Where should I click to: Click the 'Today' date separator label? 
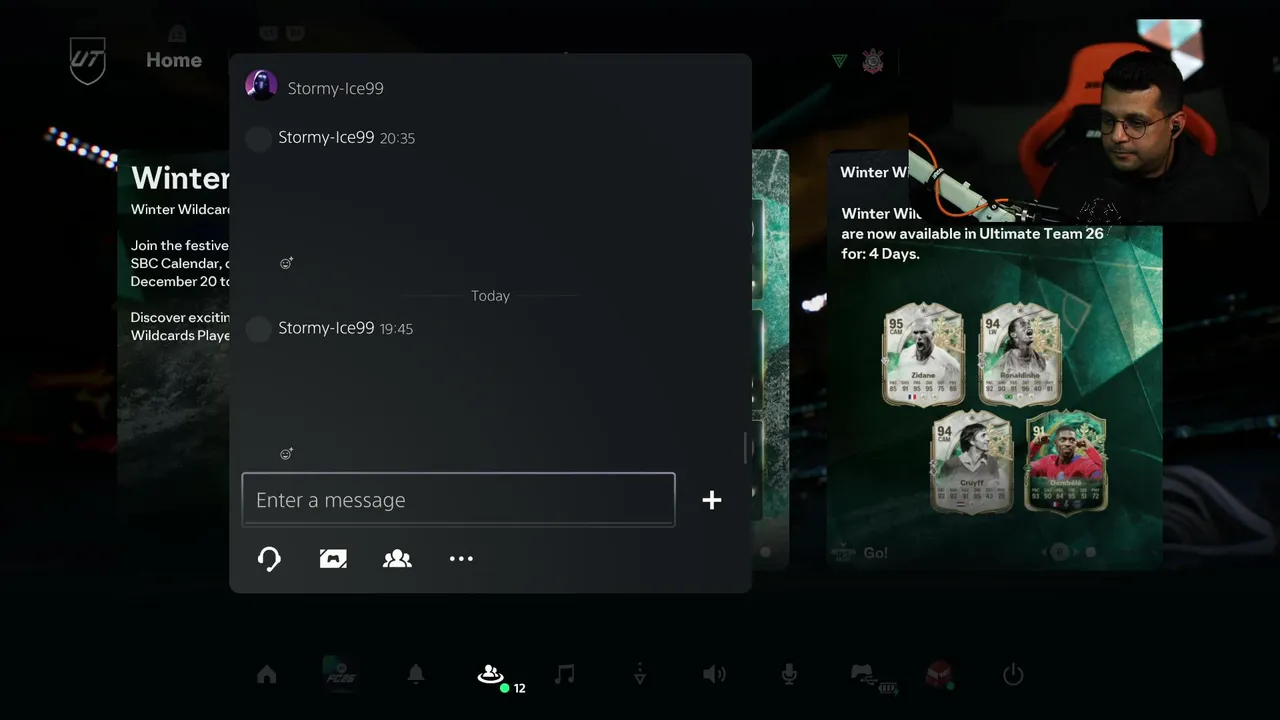tap(490, 296)
